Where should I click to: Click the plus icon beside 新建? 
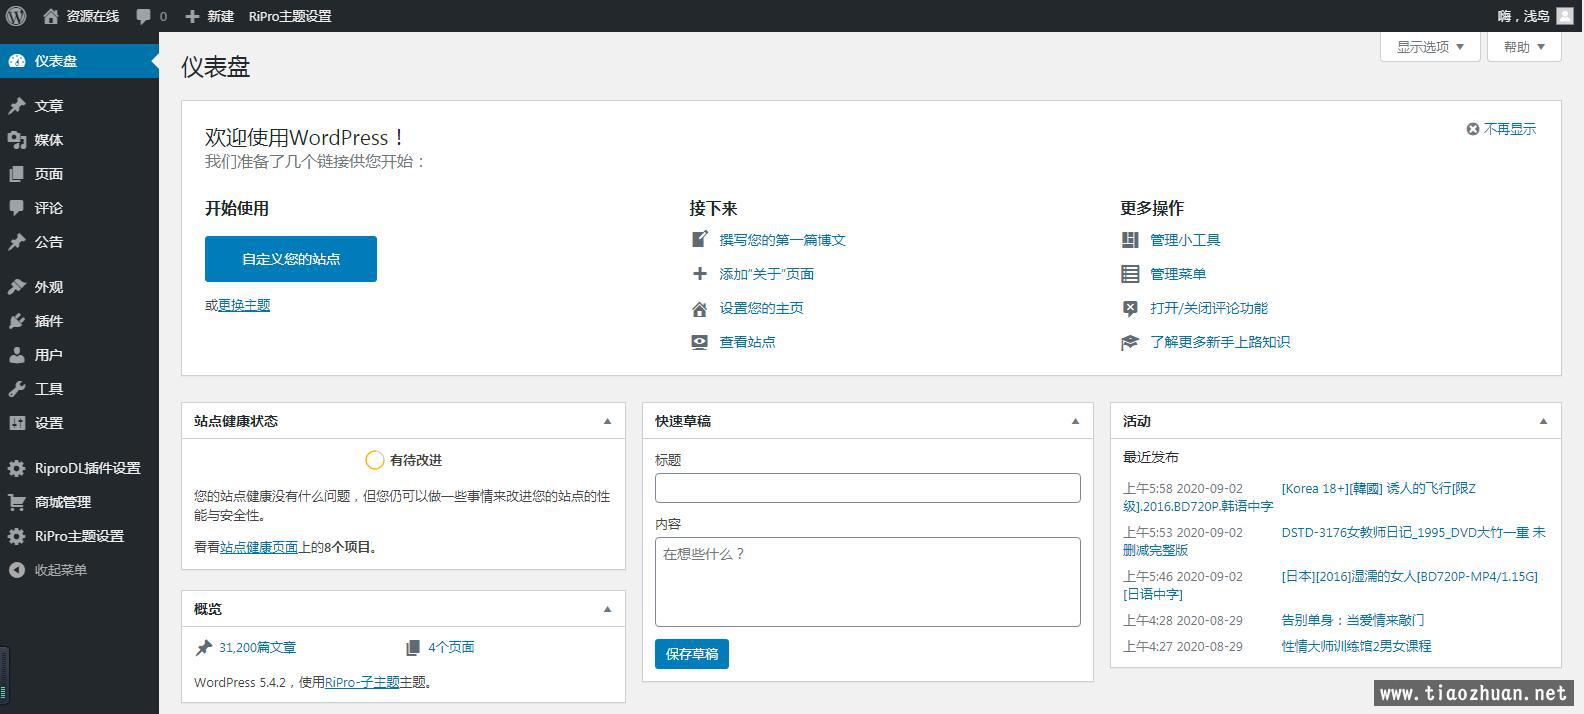(192, 16)
